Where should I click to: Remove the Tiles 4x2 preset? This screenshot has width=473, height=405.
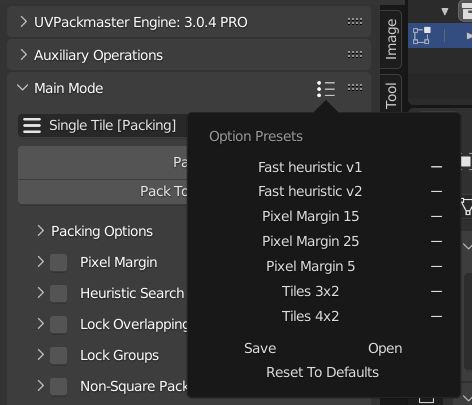click(436, 316)
